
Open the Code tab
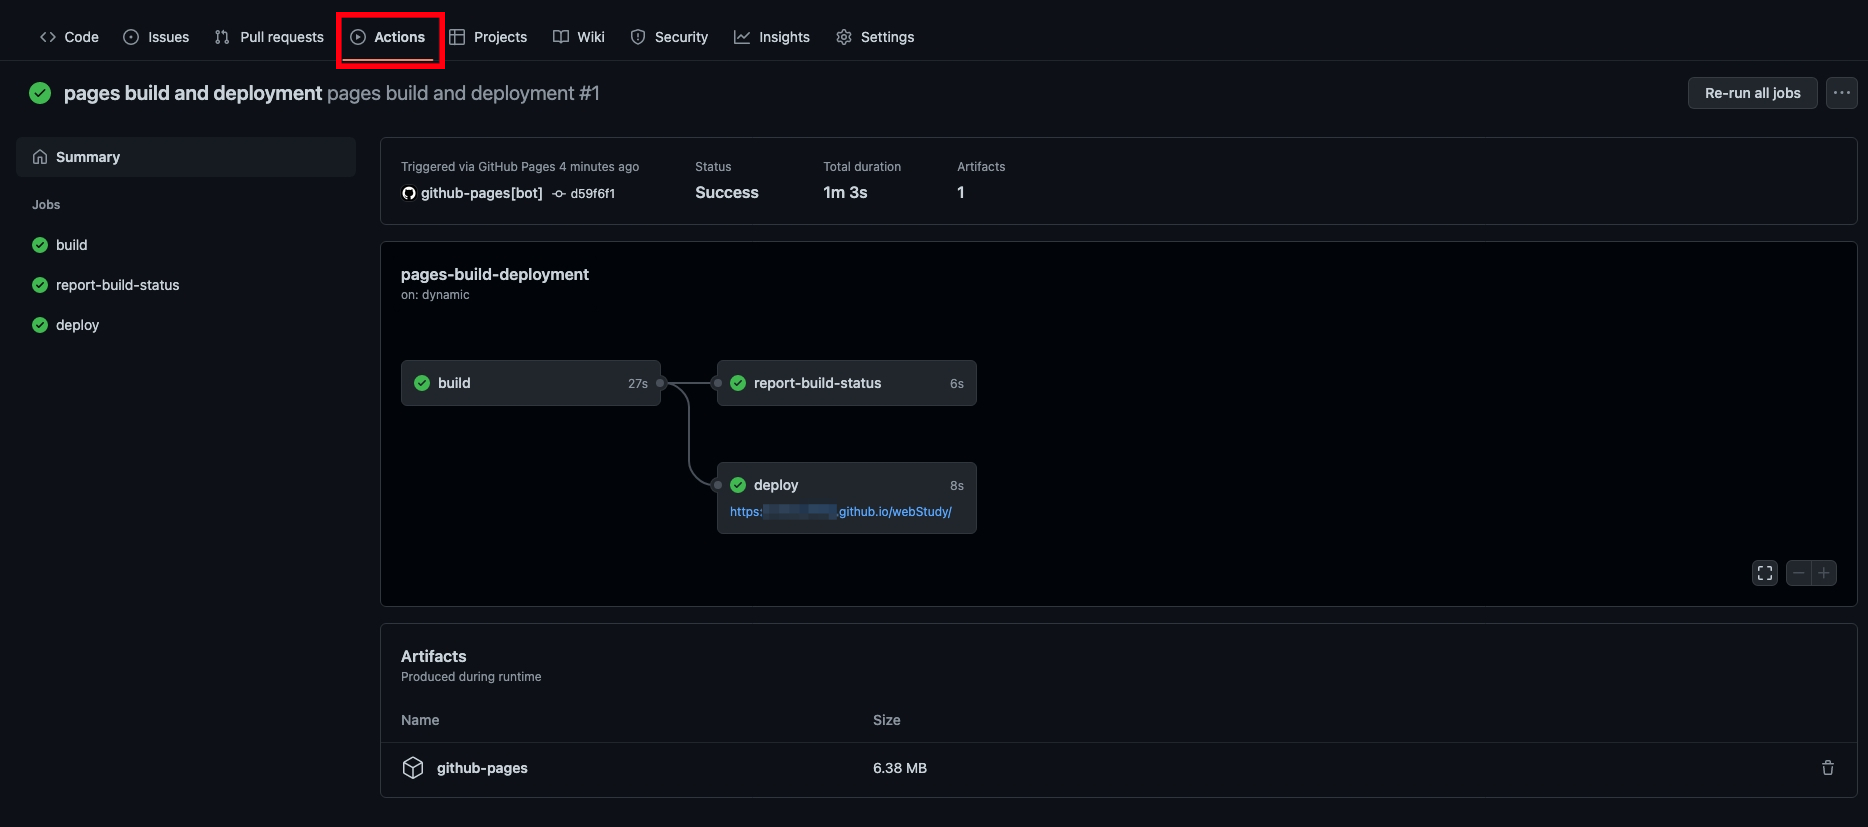(69, 37)
